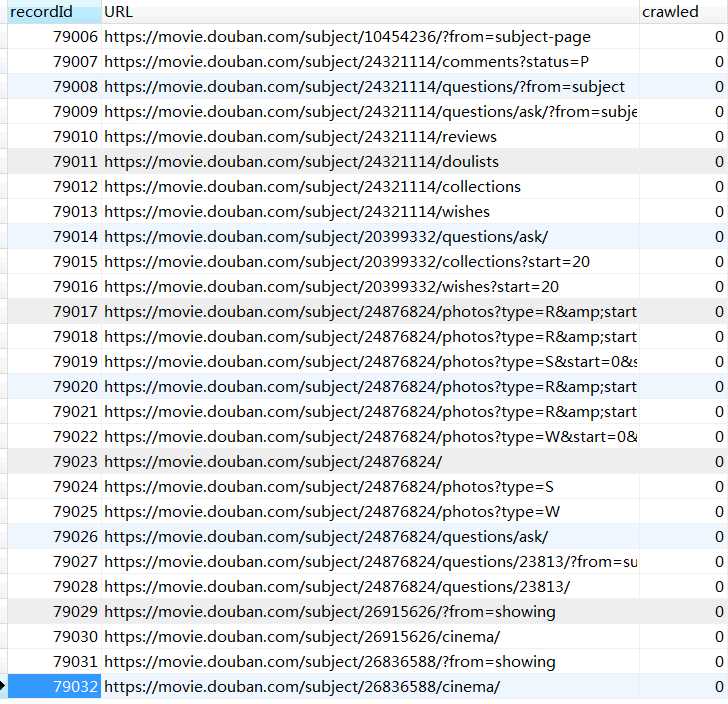Click URL ending 24876824/questions/23813/

click(337, 587)
